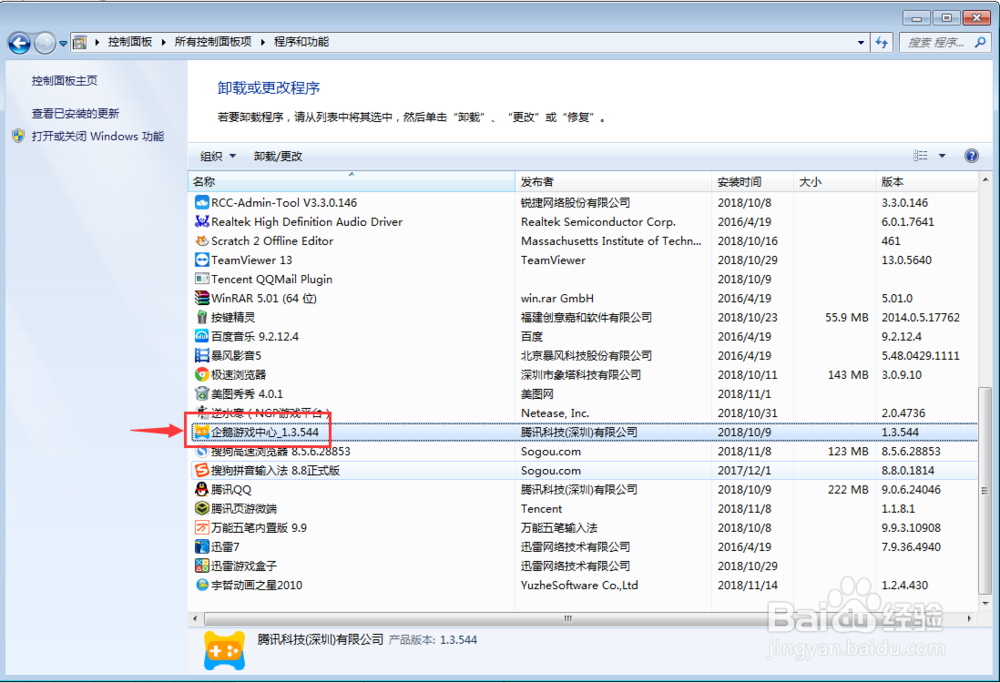The width and height of the screenshot is (1000, 683).
Task: Click the 宇哲动画之星2010 icon
Action: coord(202,585)
